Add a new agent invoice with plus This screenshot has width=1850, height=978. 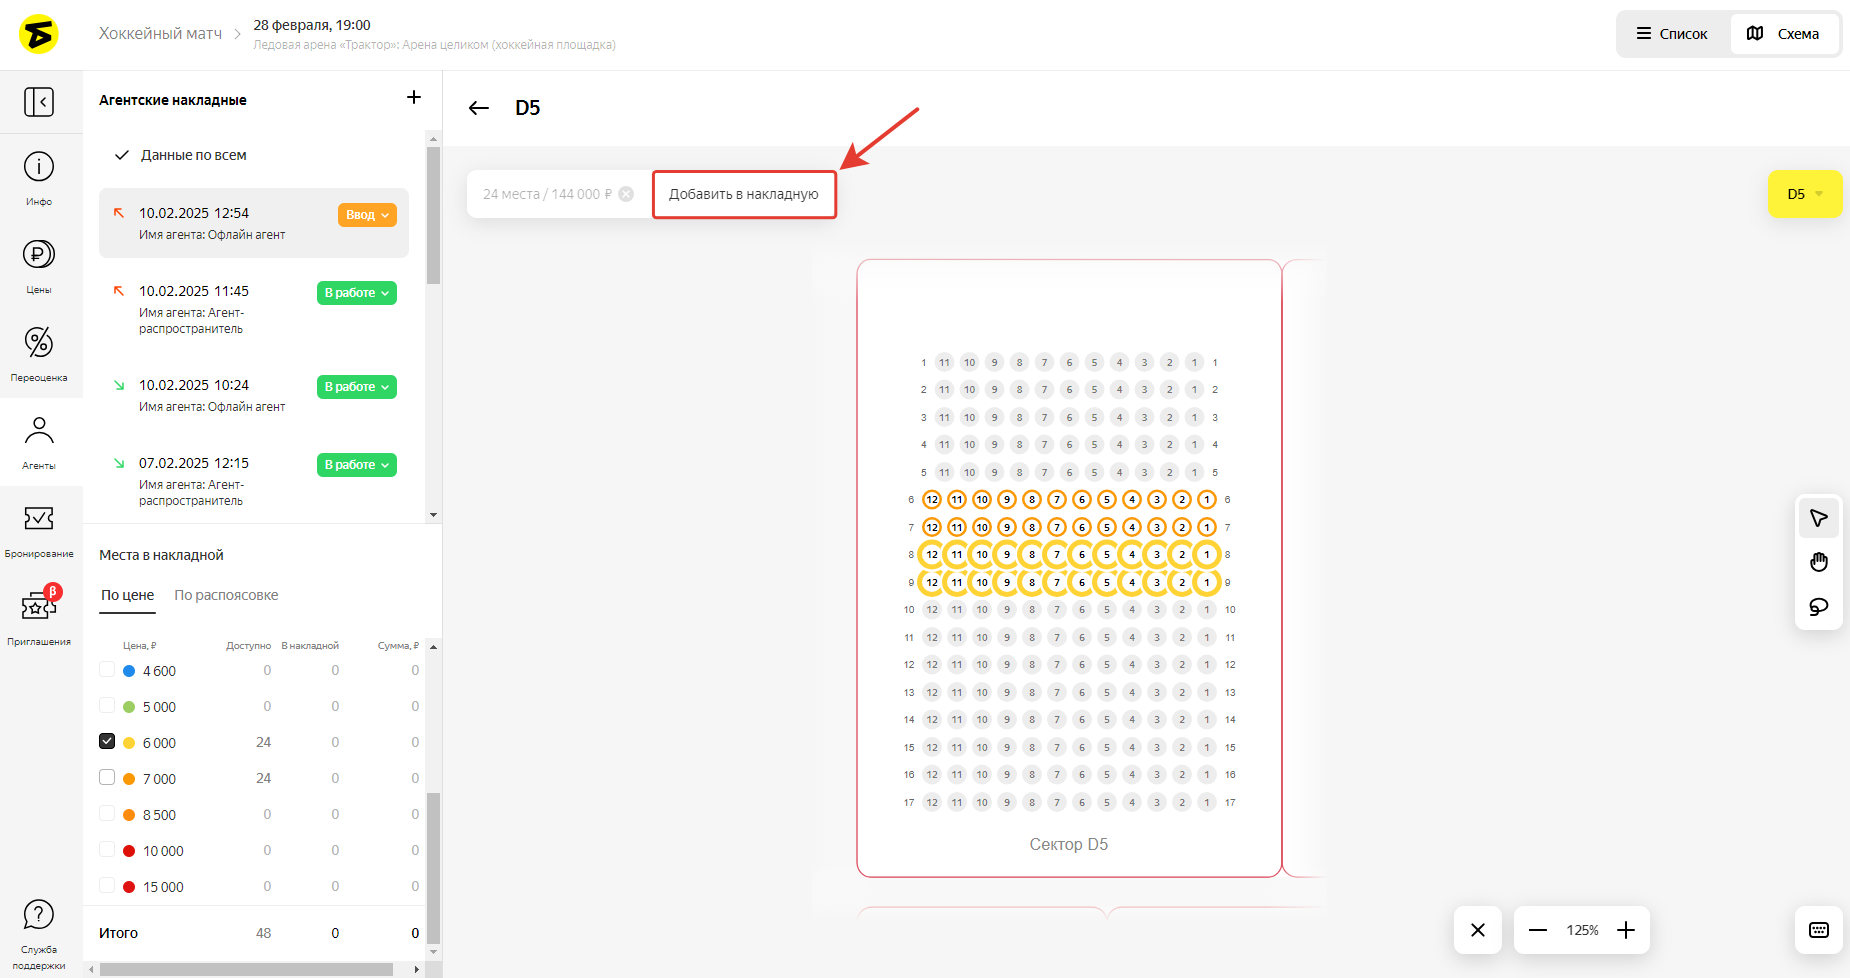[x=414, y=97]
